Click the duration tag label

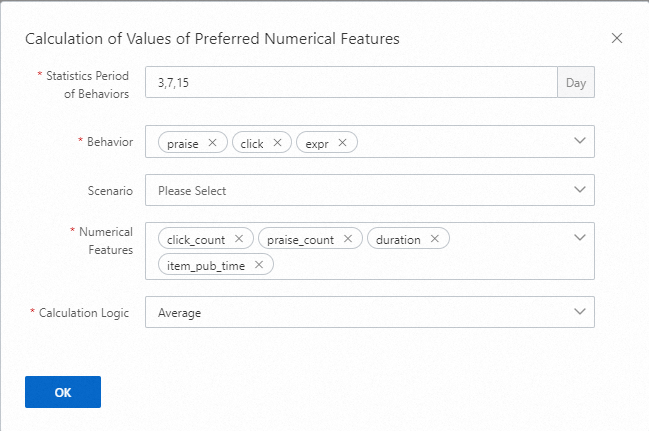pos(398,239)
